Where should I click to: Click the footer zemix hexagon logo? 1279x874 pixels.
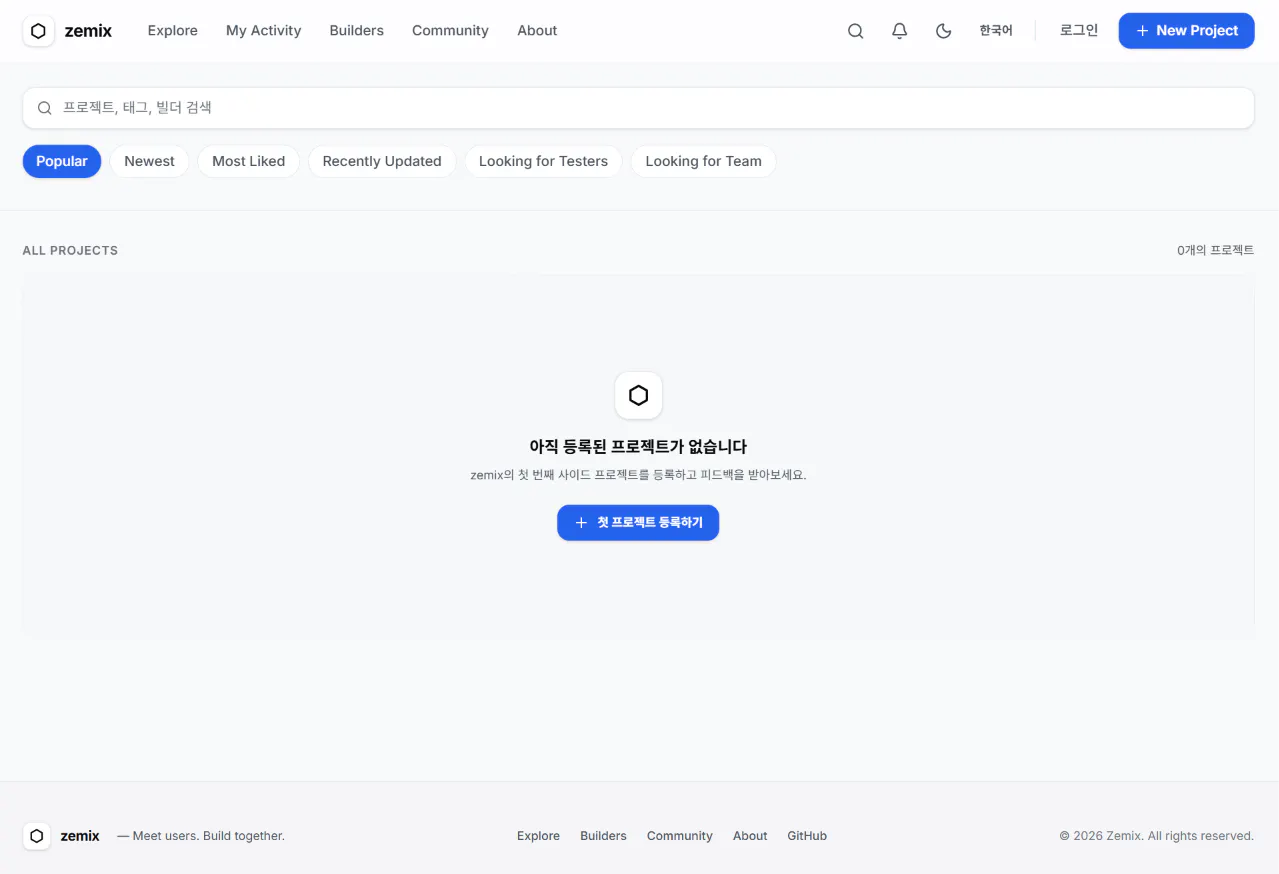(37, 836)
